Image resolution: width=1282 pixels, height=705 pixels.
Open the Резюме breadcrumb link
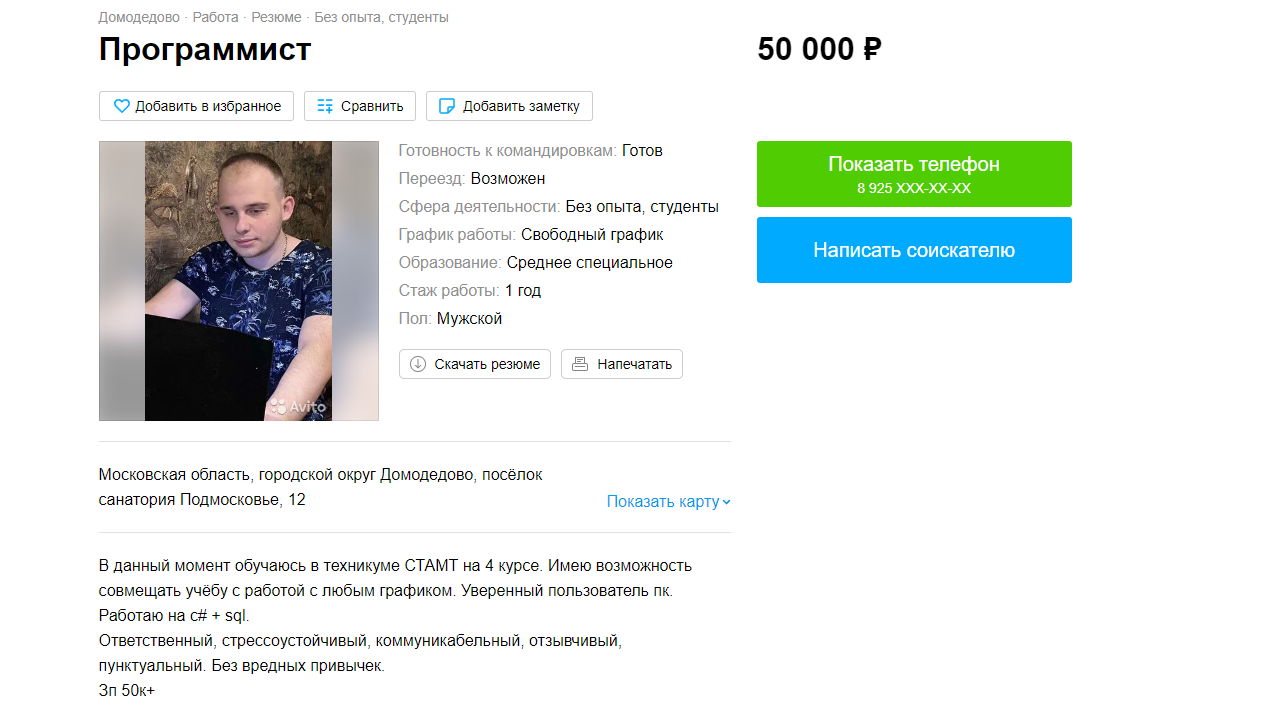pyautogui.click(x=276, y=17)
